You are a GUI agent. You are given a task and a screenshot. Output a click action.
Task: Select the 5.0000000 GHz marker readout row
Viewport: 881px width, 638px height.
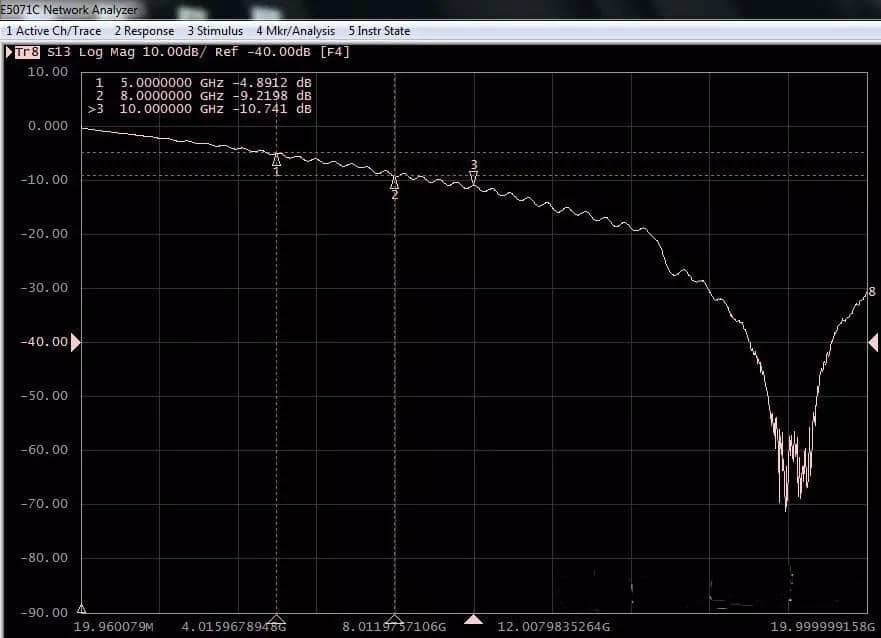203,83
